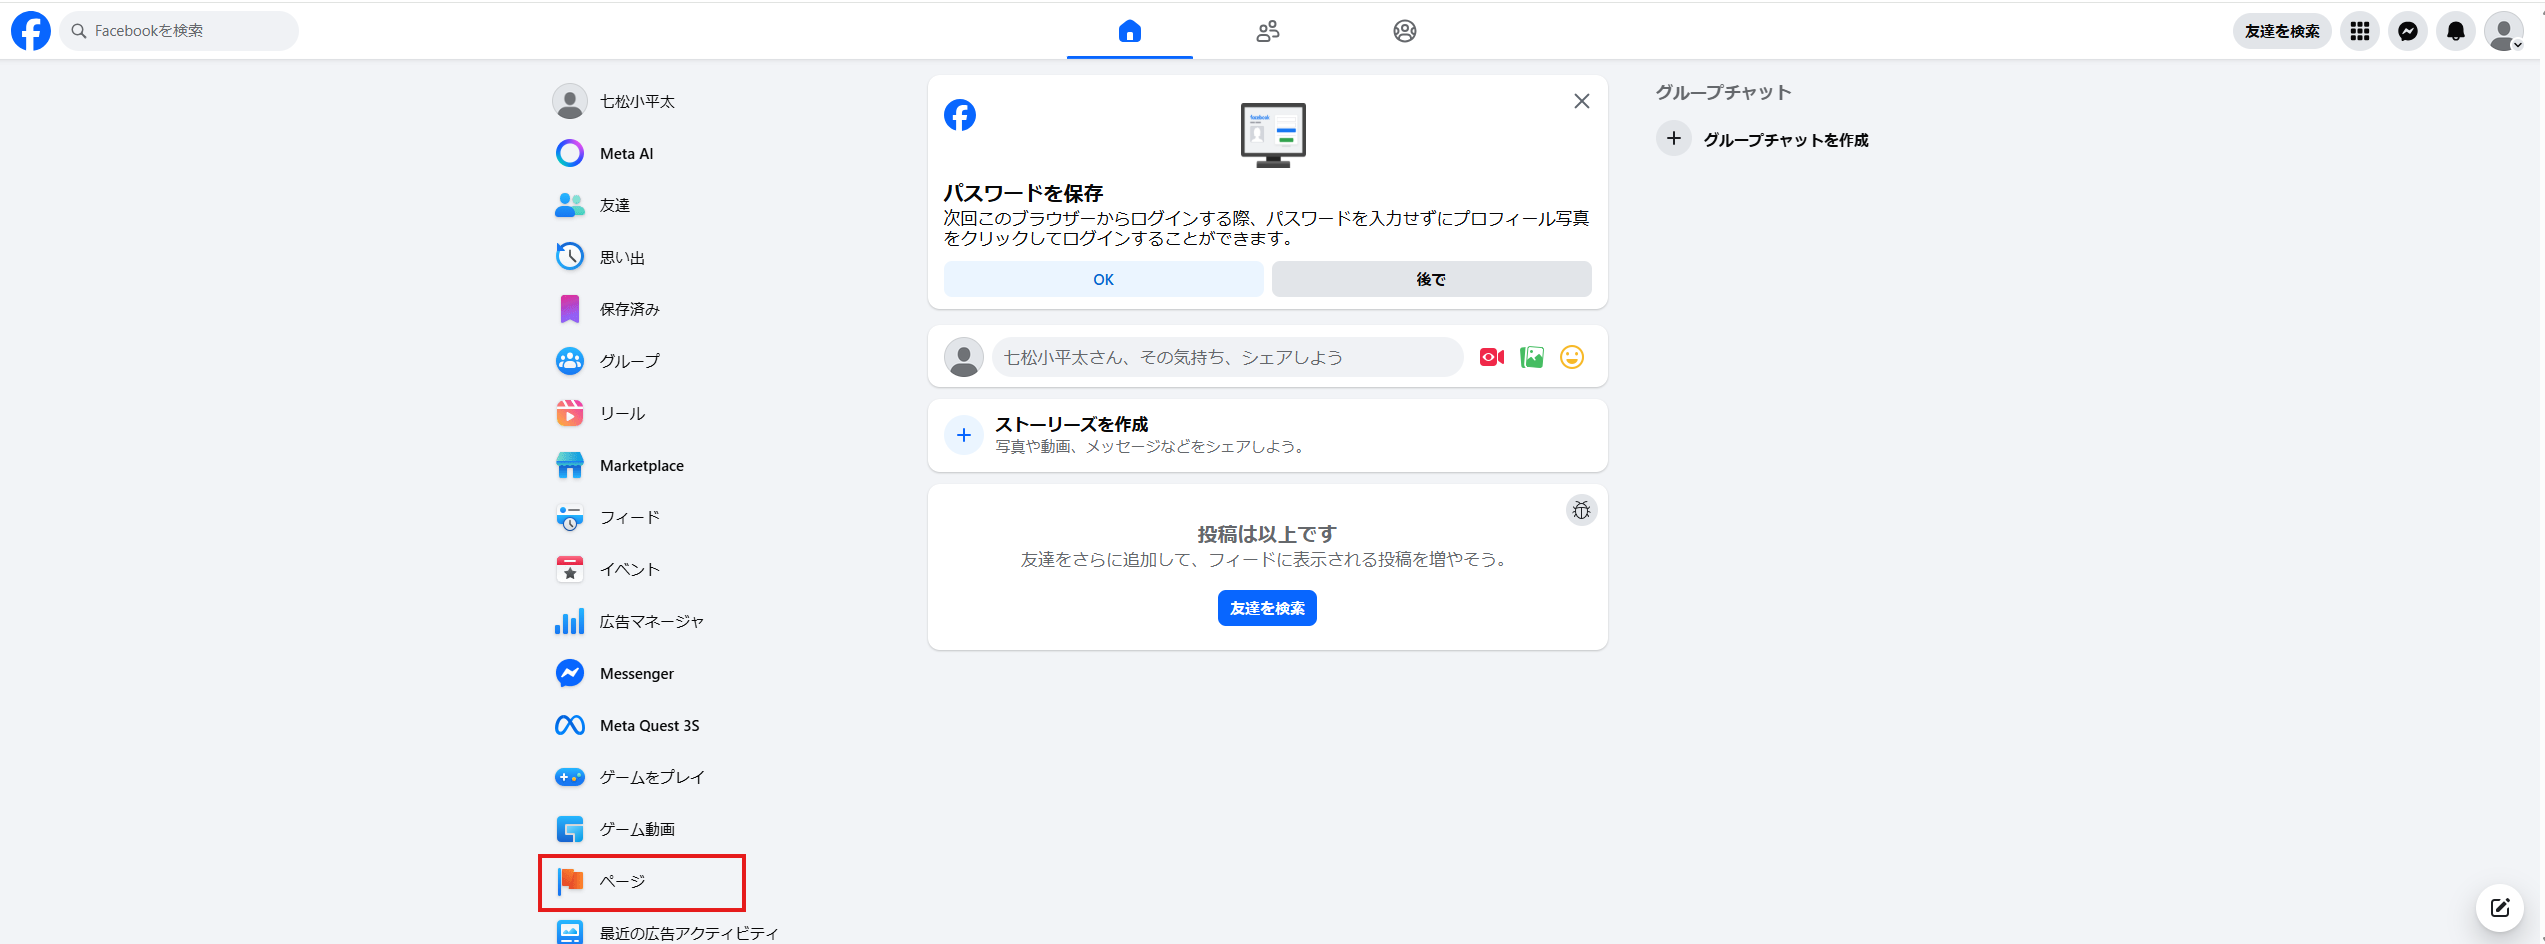The width and height of the screenshot is (2545, 944).
Task: Click 友達を検索 in the feed card
Action: tap(1266, 607)
